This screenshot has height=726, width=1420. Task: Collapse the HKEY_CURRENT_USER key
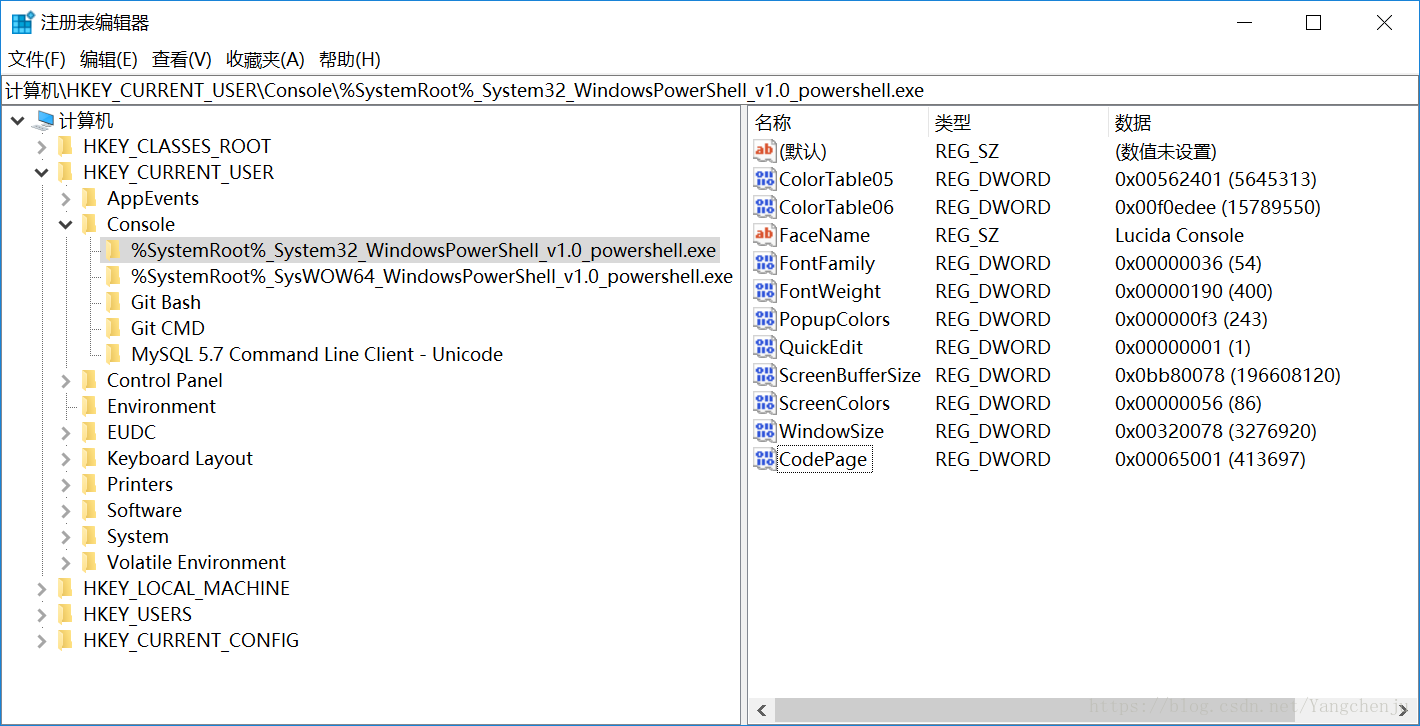(41, 172)
